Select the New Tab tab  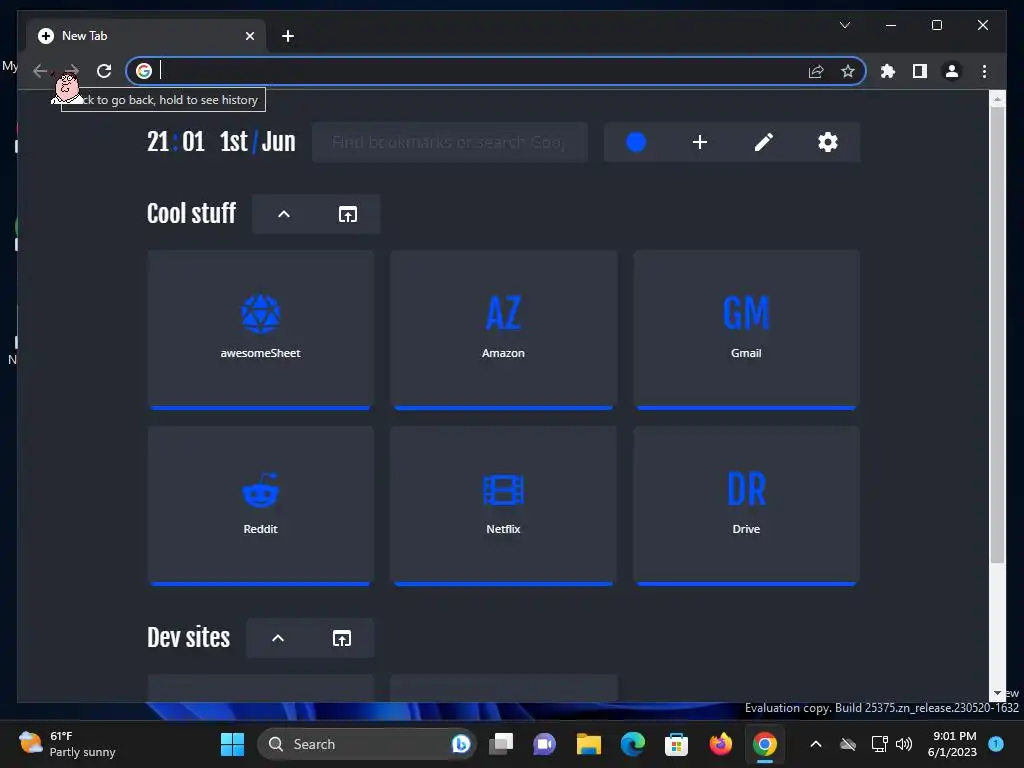146,36
